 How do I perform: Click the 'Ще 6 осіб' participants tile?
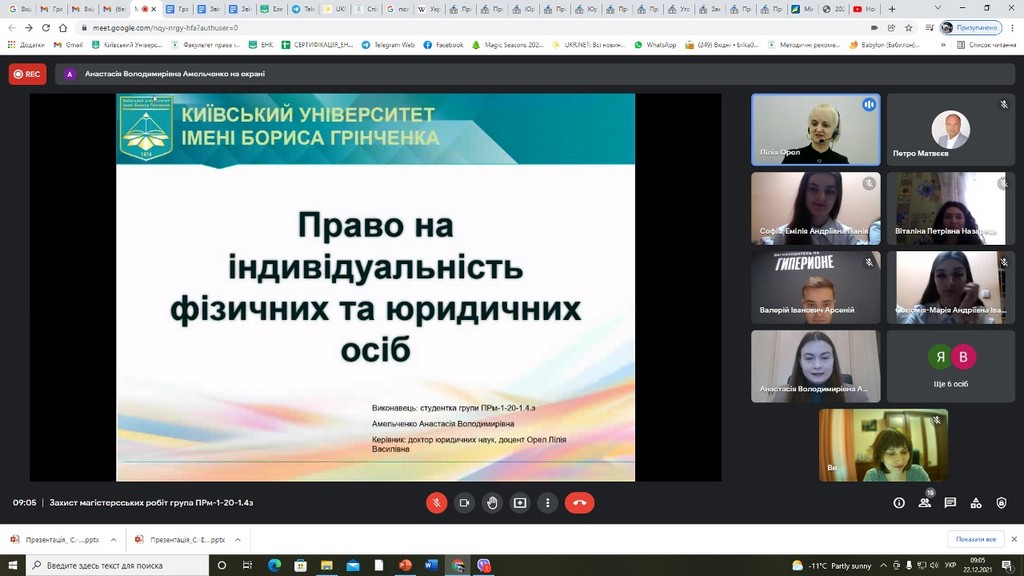(950, 366)
